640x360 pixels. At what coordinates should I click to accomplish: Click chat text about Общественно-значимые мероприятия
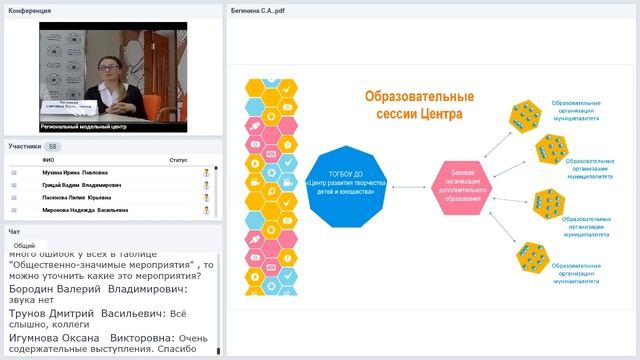[111, 265]
